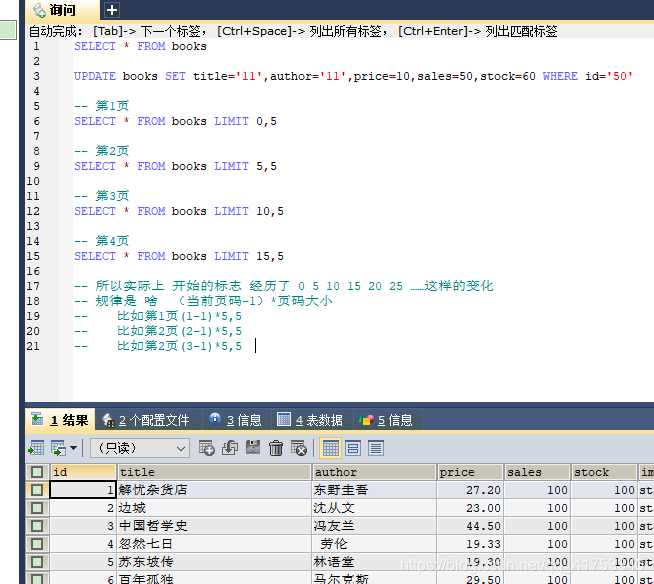Click the title cell 忽然七日
This screenshot has height=584, width=654.
[x=214, y=544]
